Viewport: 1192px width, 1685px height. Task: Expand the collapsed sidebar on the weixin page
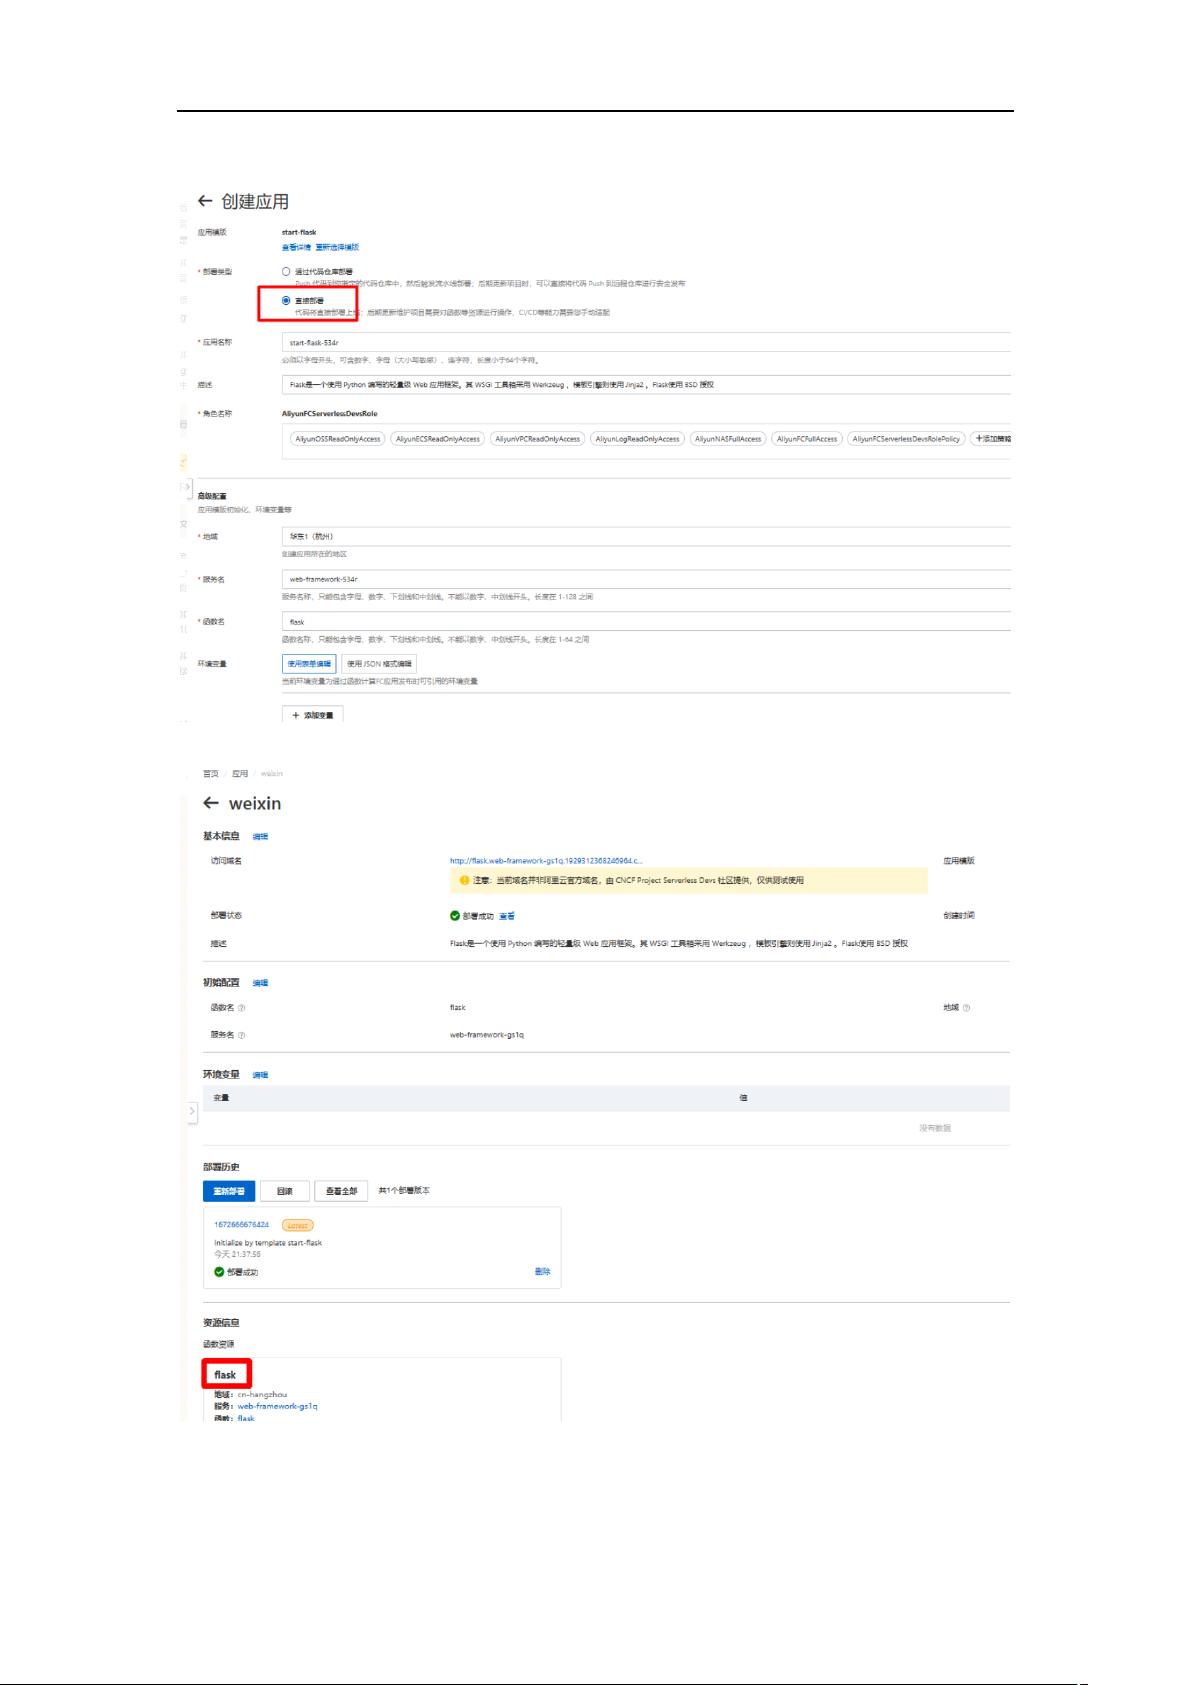[x=192, y=1112]
